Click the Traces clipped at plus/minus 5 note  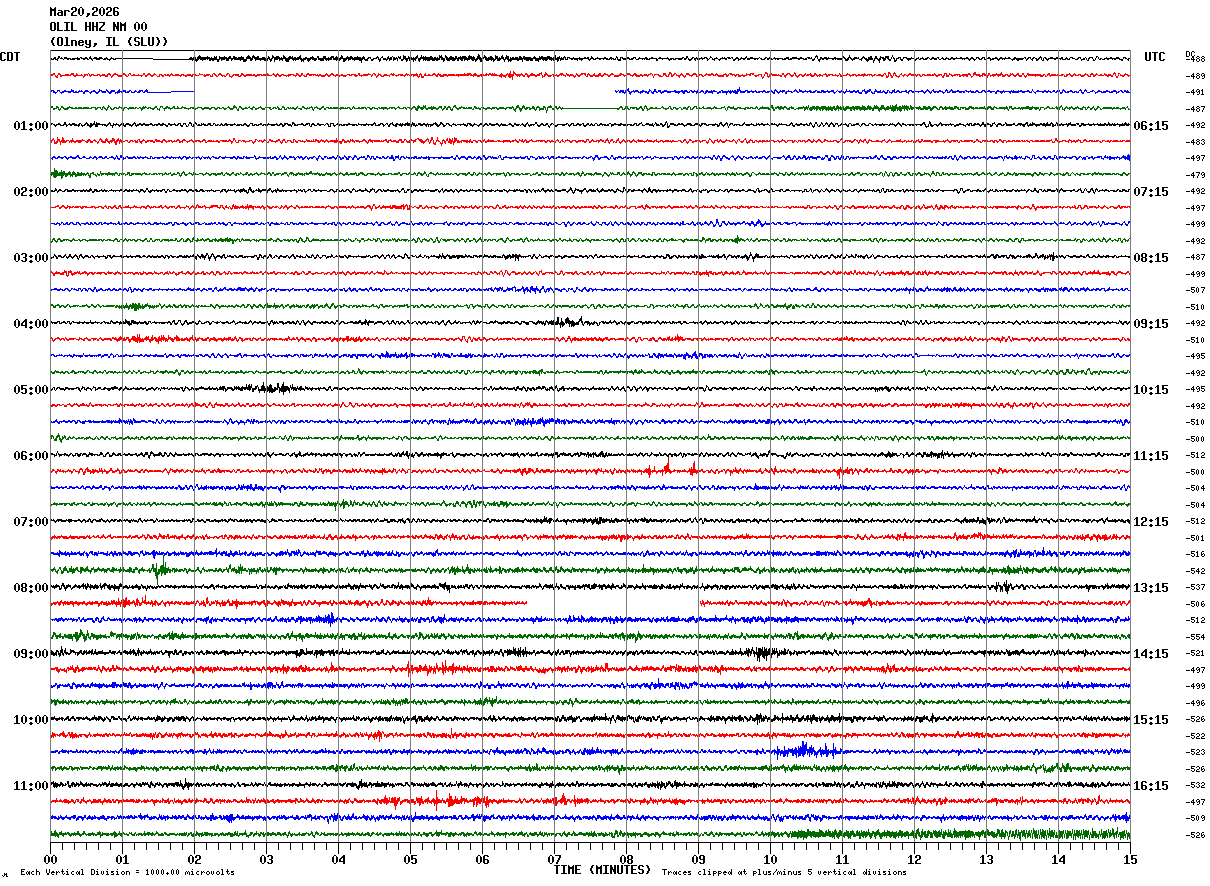coord(784,873)
